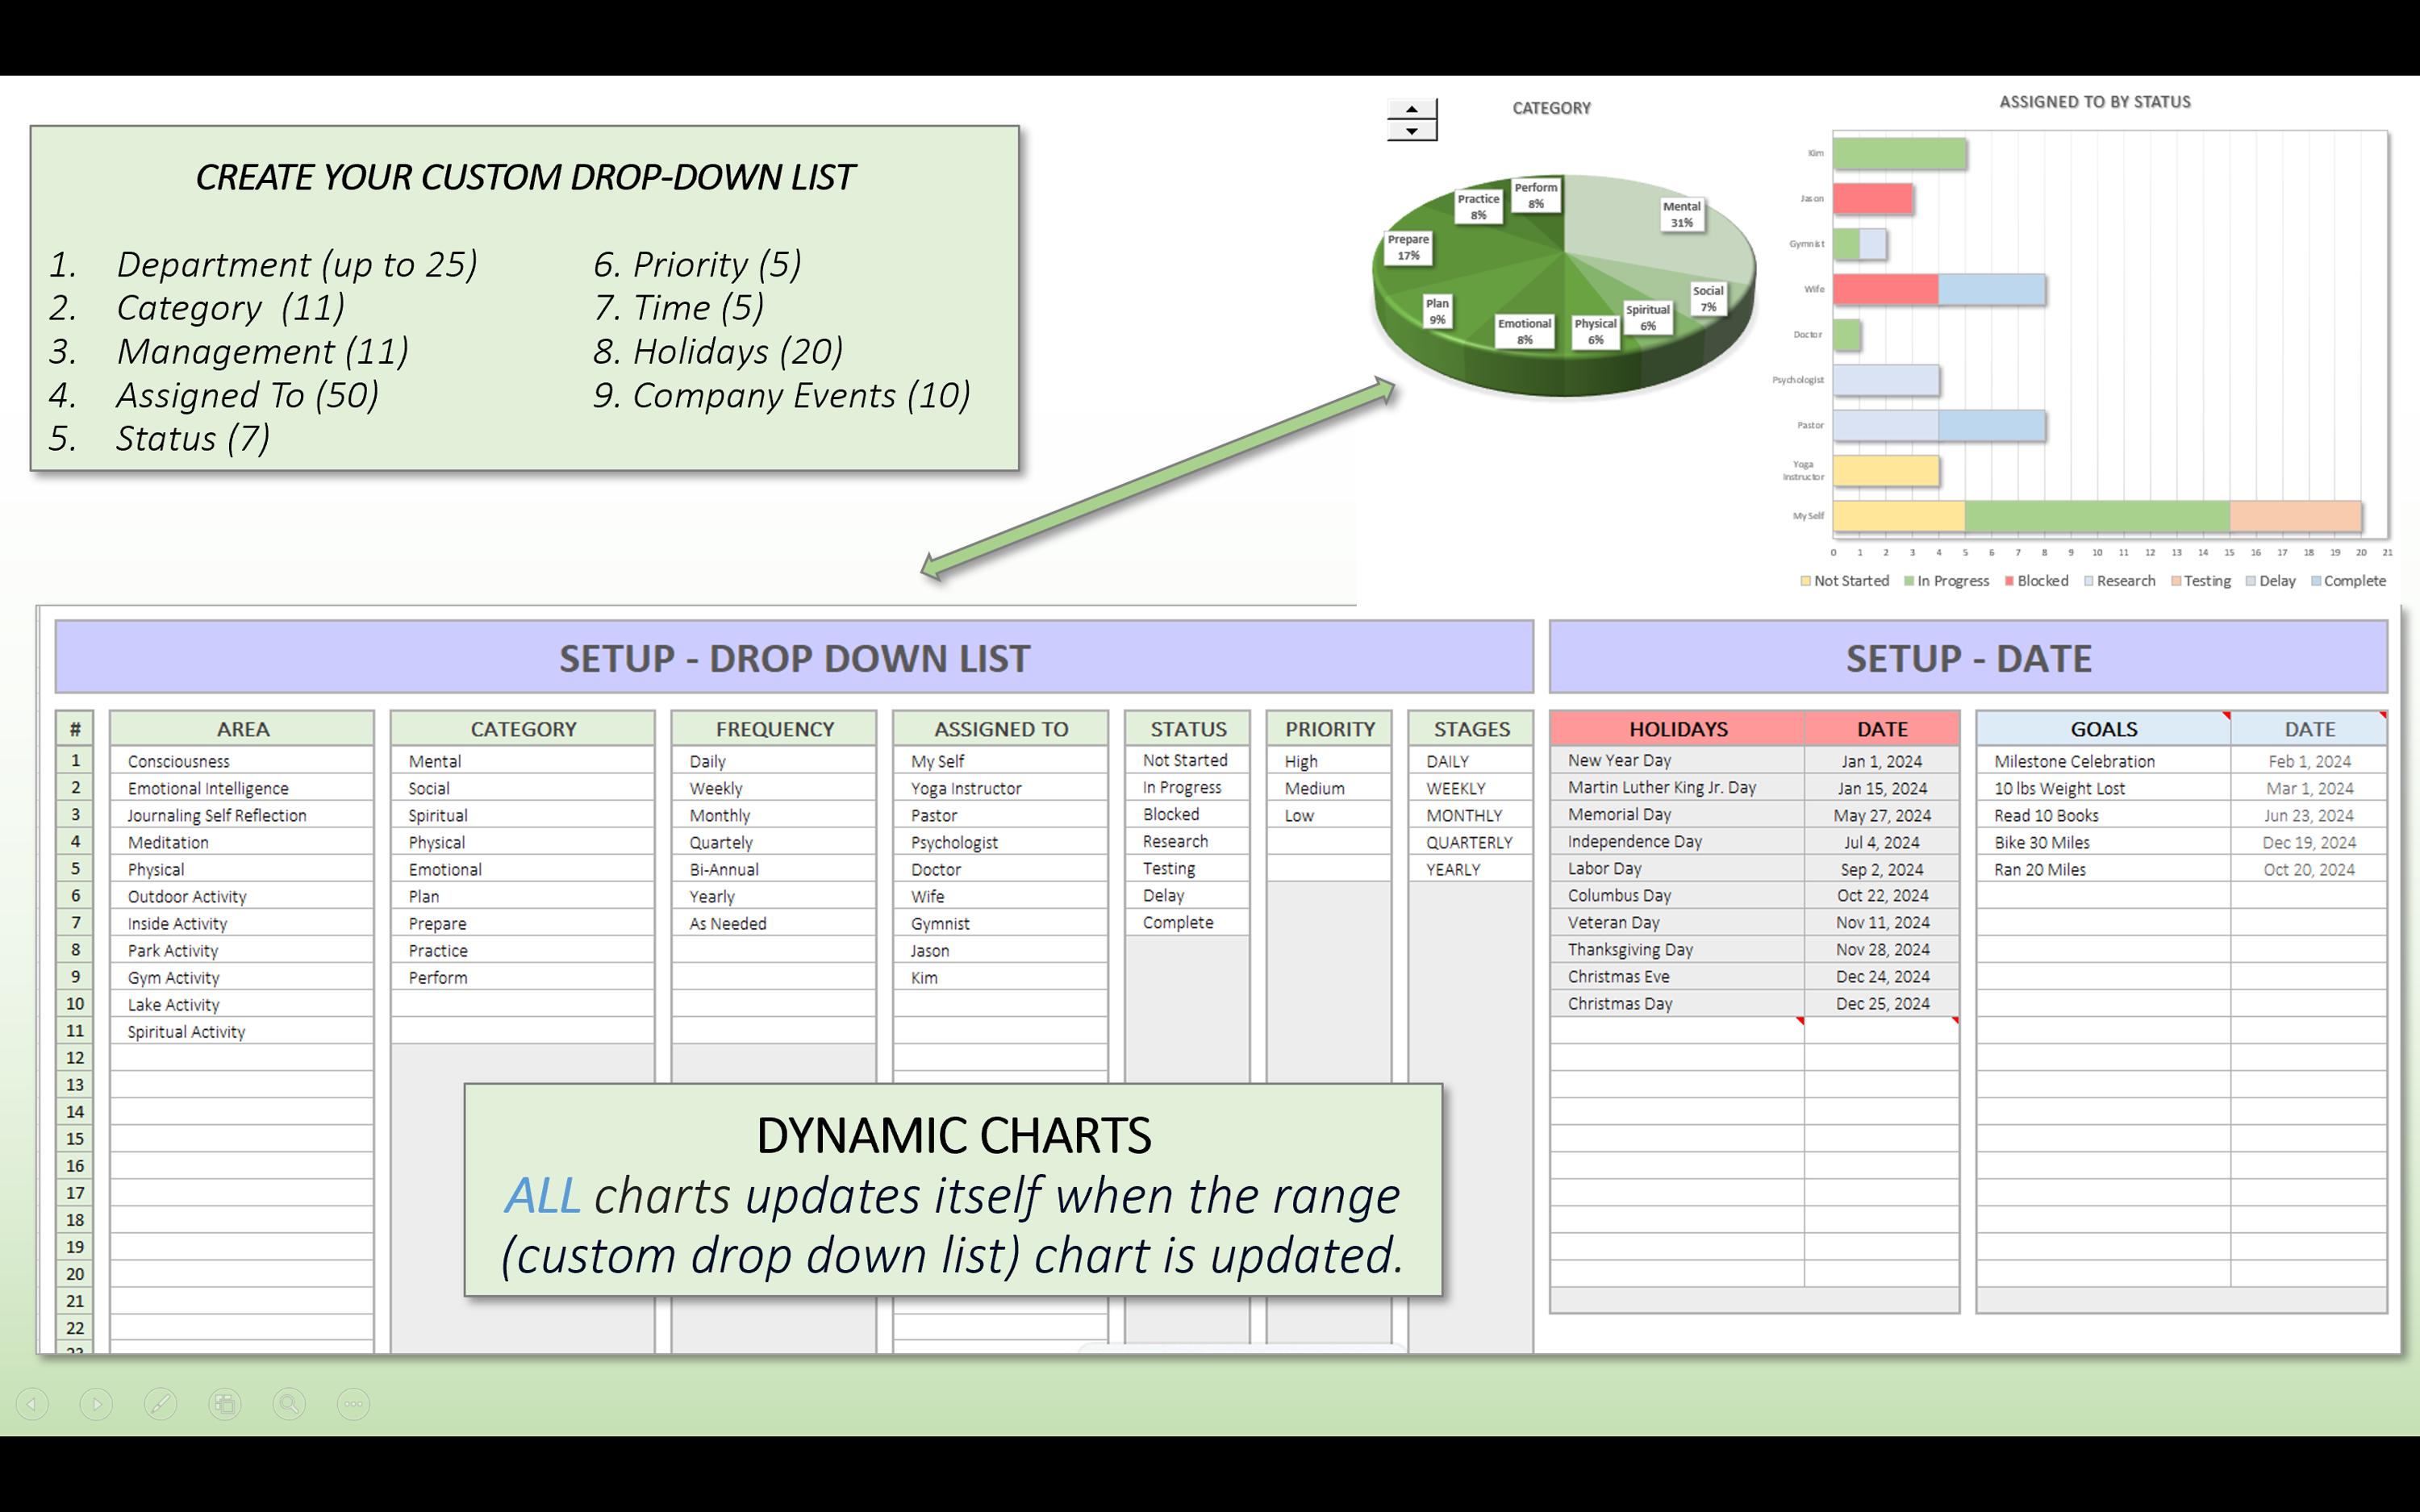Click the GOALS column header
Image resolution: width=2420 pixels, height=1512 pixels.
pos(2103,729)
